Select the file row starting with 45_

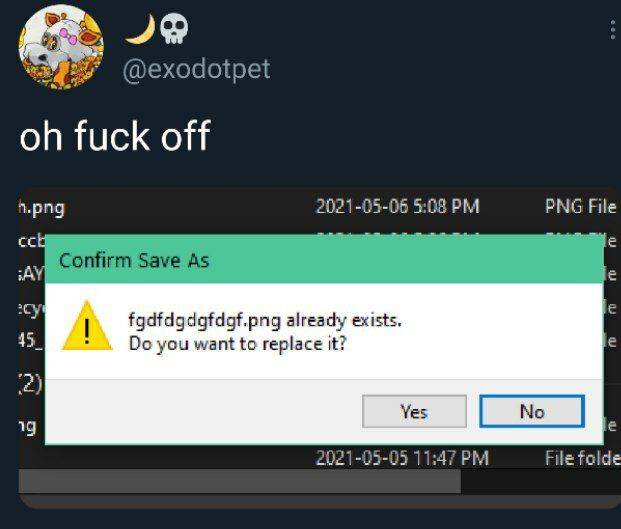(x=31, y=341)
